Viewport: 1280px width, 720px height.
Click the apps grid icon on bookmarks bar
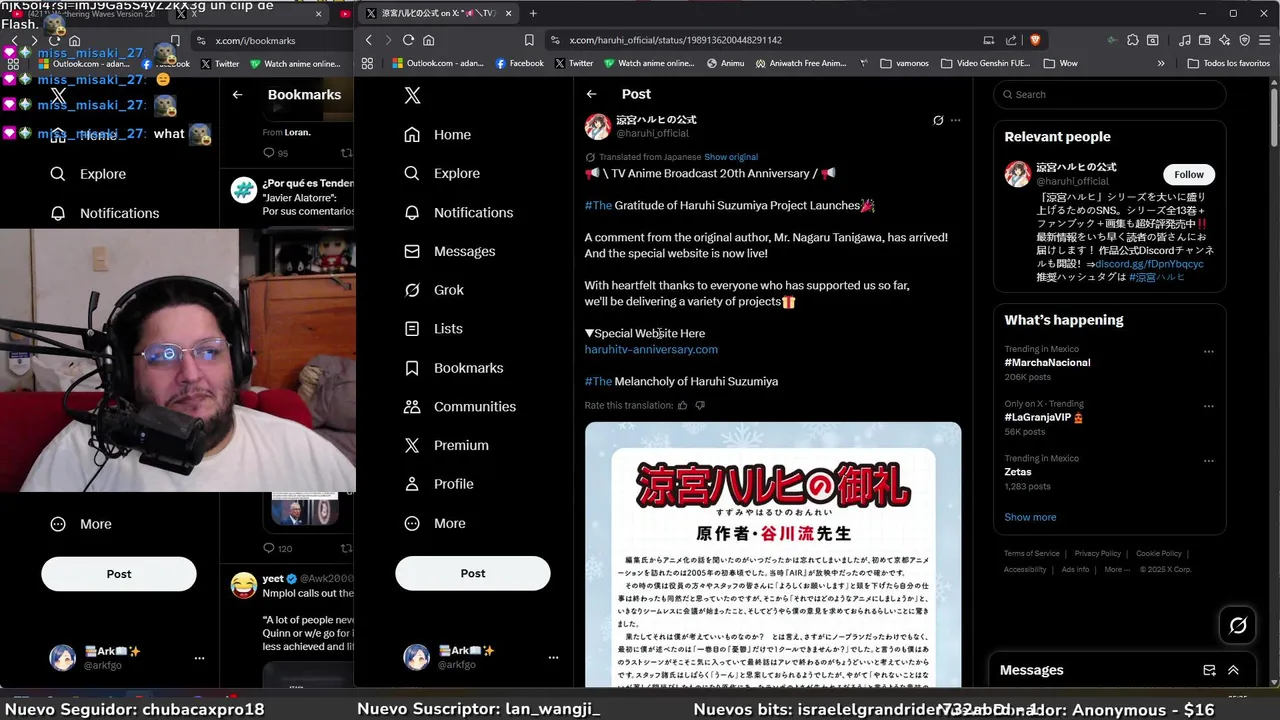click(367, 63)
